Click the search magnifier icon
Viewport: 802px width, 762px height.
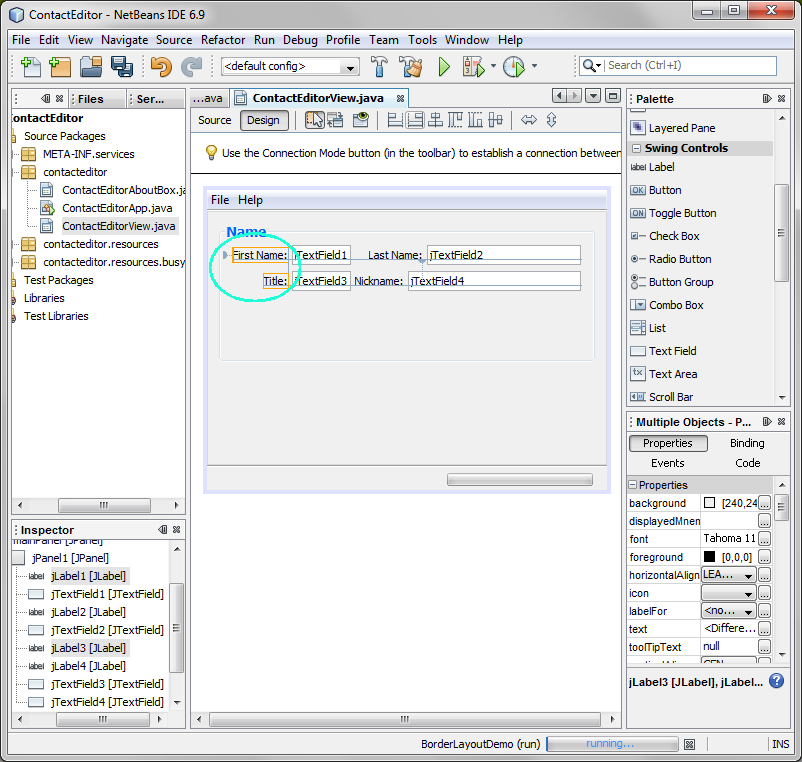pos(589,65)
